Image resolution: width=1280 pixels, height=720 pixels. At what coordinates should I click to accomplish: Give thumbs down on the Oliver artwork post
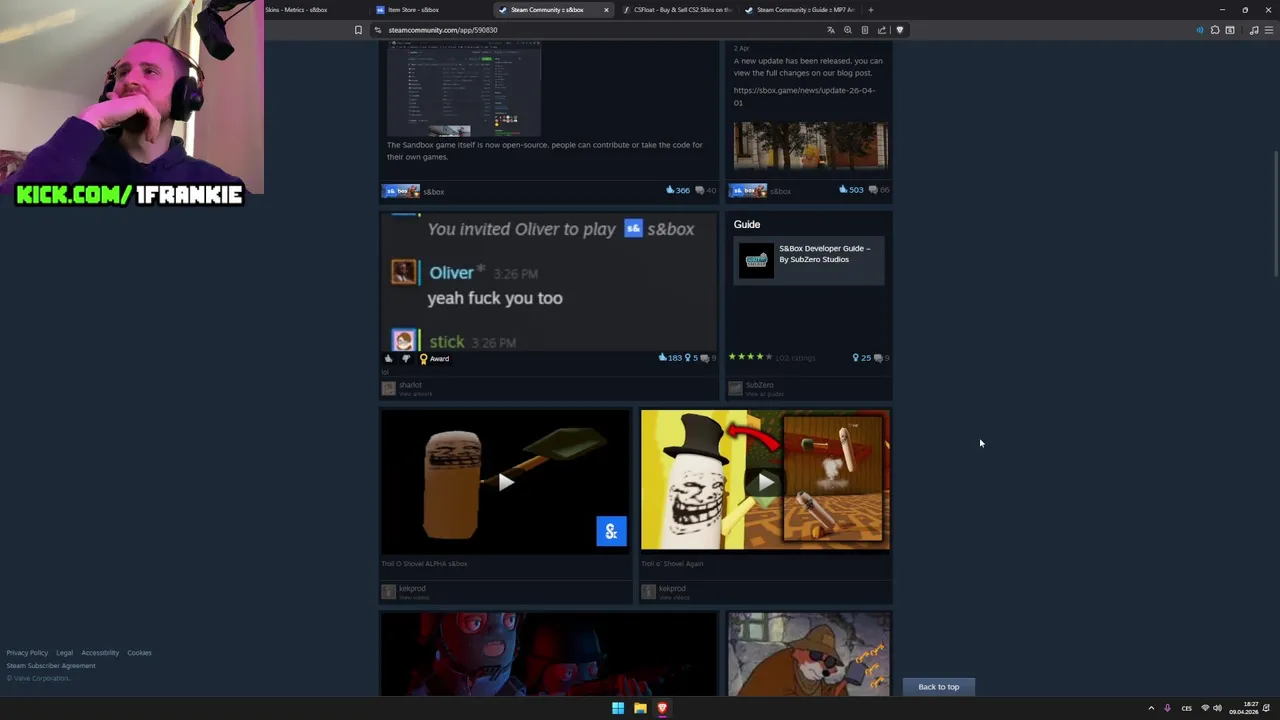pyautogui.click(x=406, y=358)
